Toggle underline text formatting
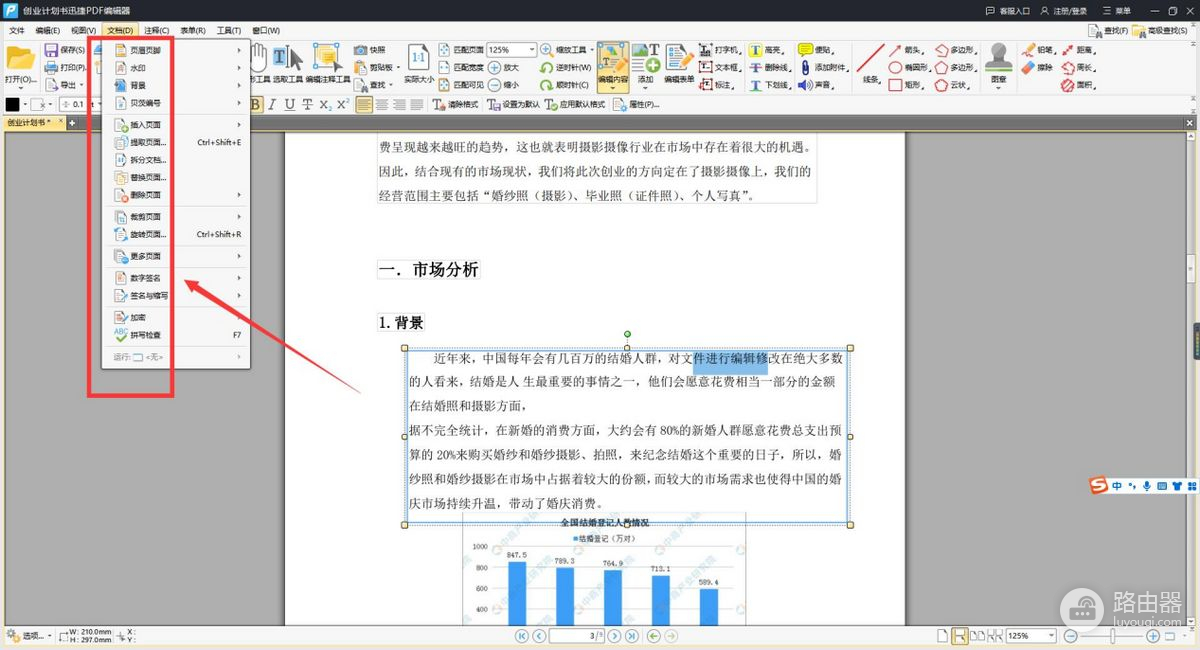 [290, 104]
